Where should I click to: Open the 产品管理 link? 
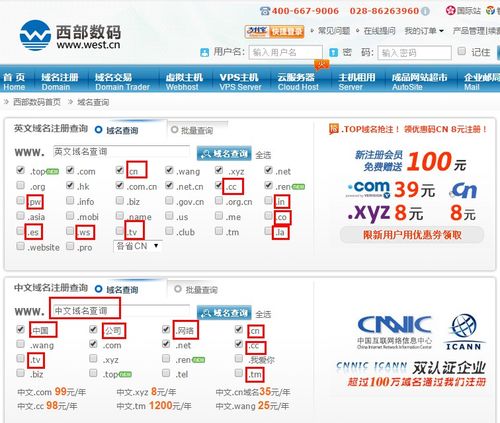469,31
